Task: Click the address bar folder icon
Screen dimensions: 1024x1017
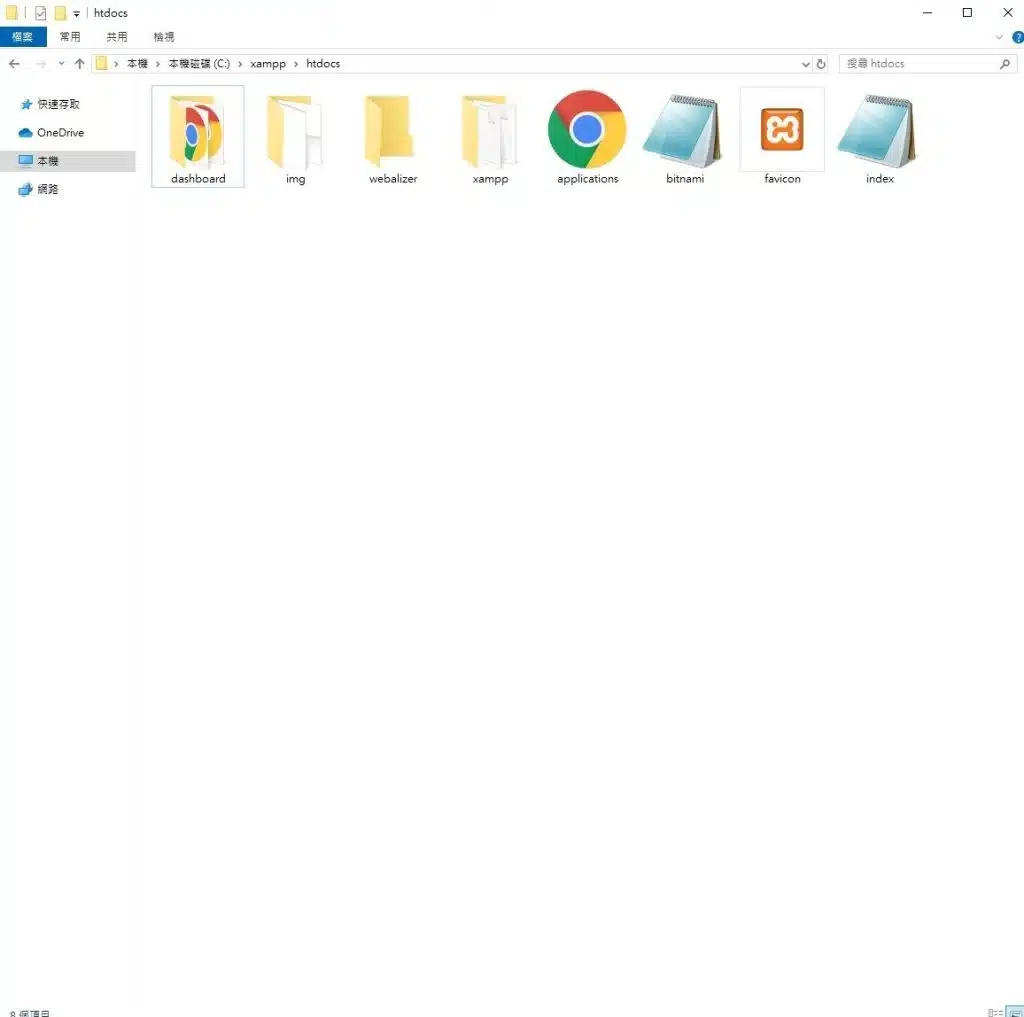Action: tap(101, 63)
